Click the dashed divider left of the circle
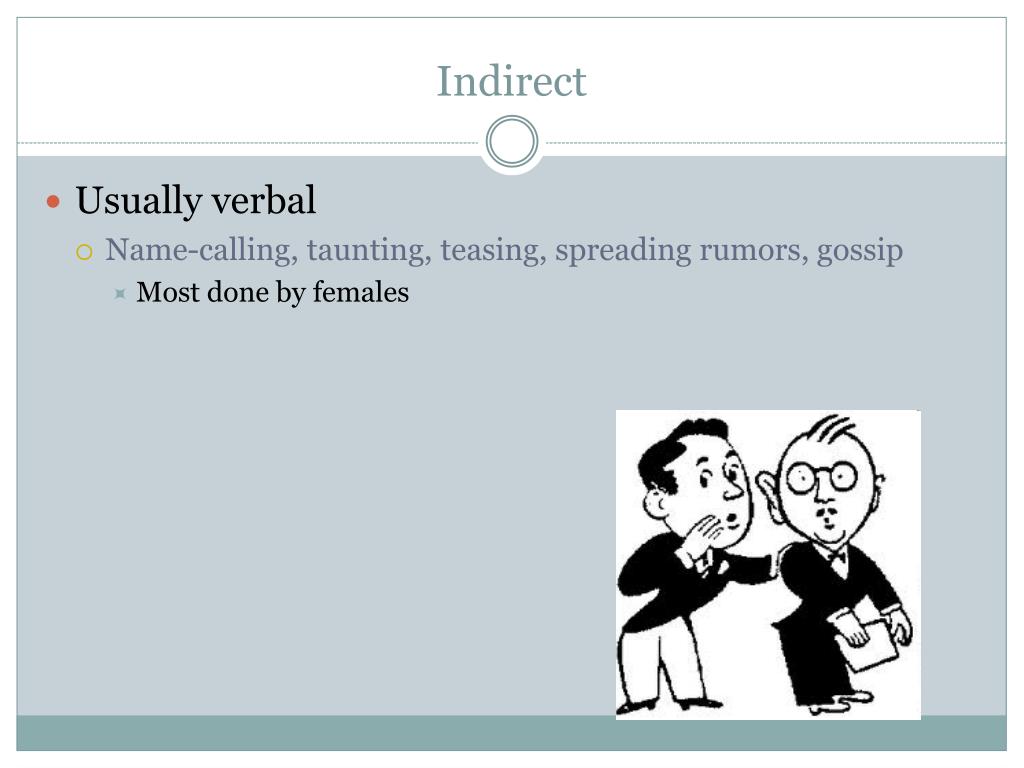The height and width of the screenshot is (768, 1024). point(250,143)
